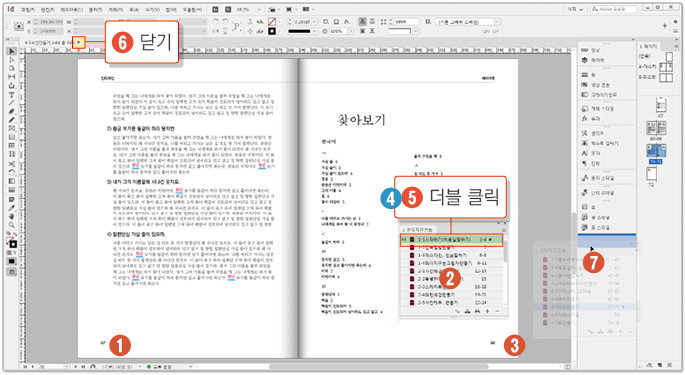This screenshot has height=375, width=685.
Task: Open the 편집(E) menu
Action: pyautogui.click(x=48, y=9)
